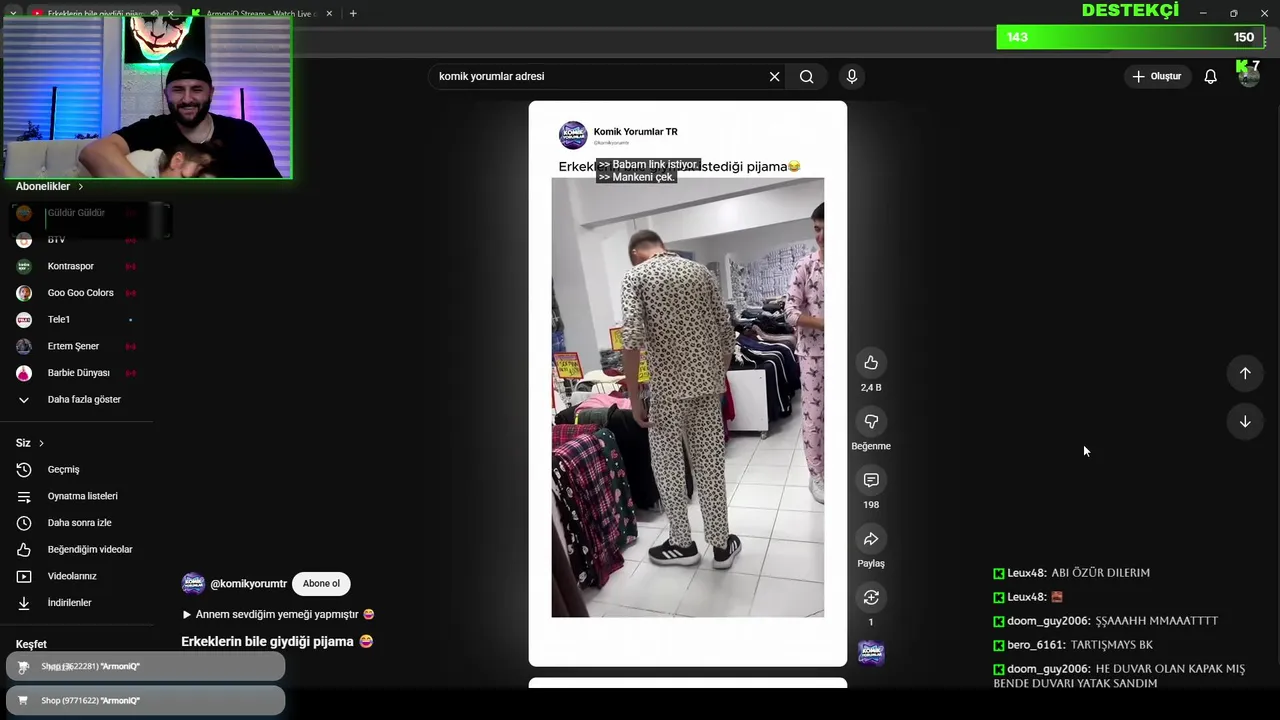The width and height of the screenshot is (1280, 720).
Task: Expand the Abonelikler section chevron
Action: click(81, 187)
